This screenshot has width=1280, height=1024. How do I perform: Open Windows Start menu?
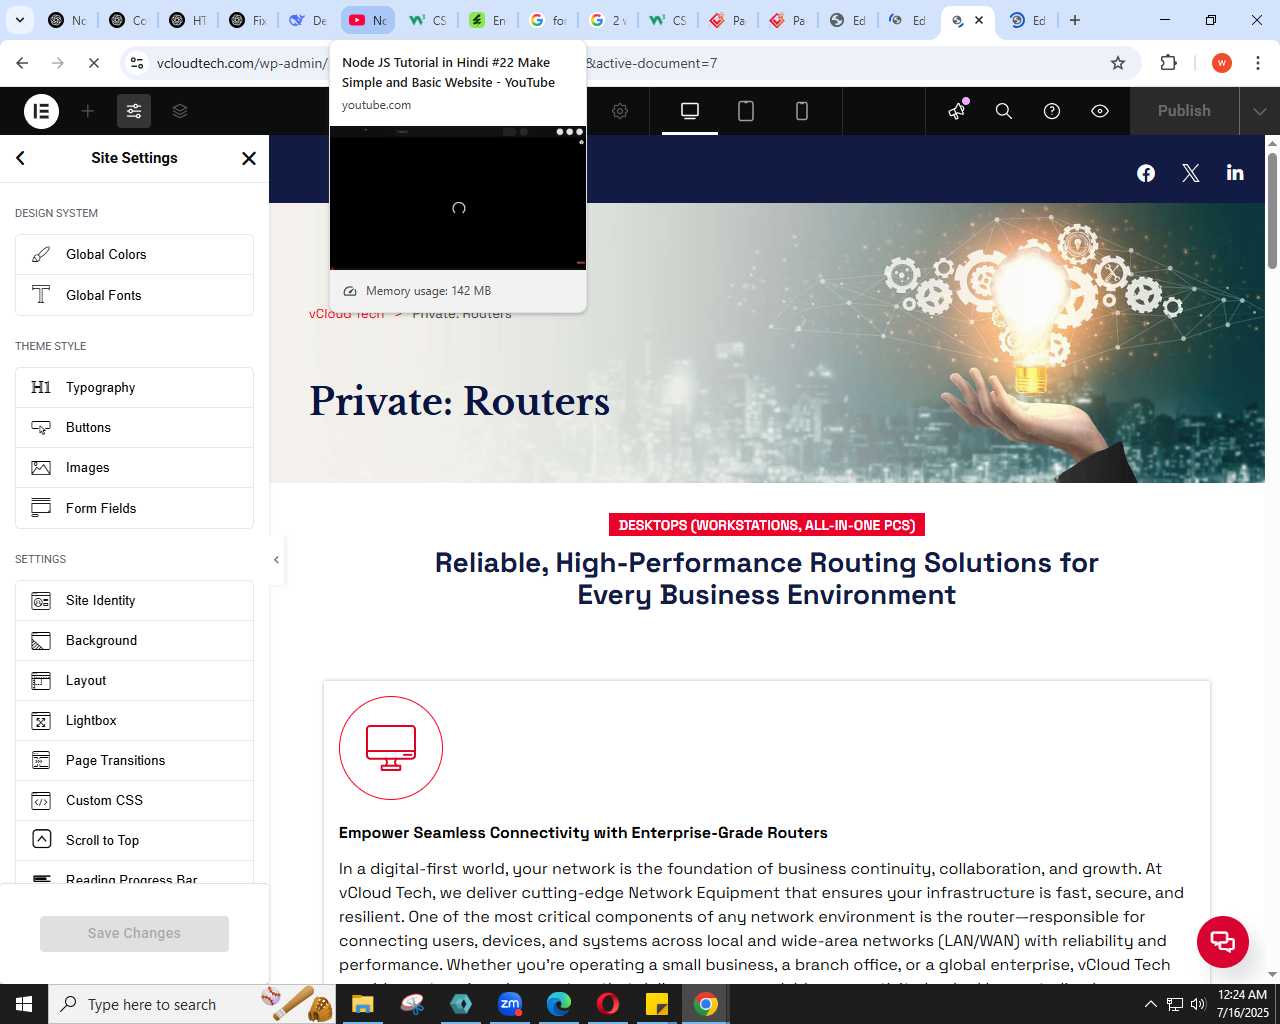[24, 1004]
